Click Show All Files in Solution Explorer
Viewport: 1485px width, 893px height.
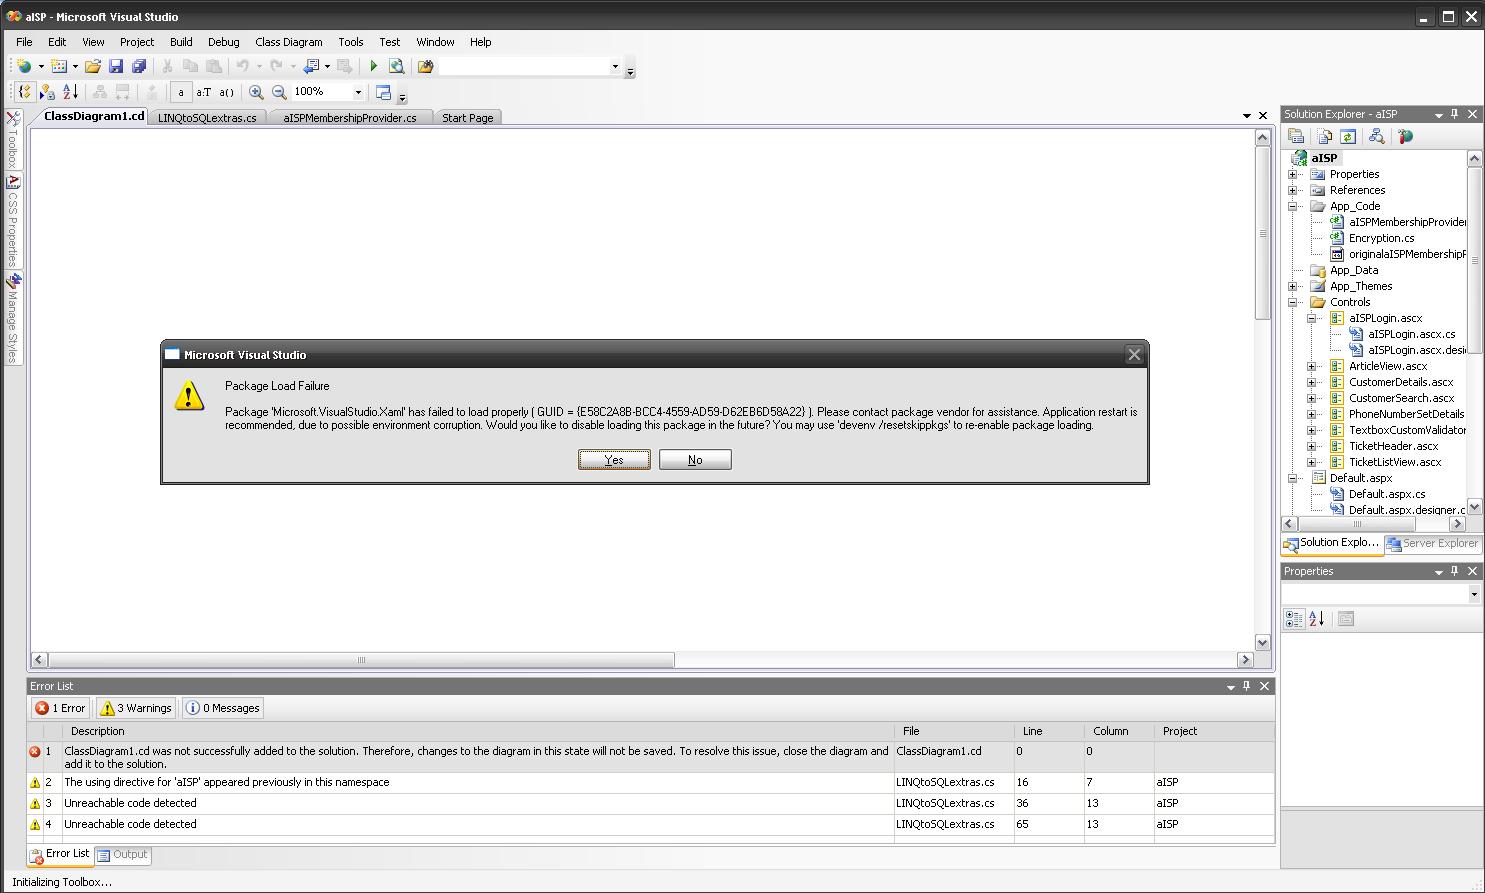1325,137
